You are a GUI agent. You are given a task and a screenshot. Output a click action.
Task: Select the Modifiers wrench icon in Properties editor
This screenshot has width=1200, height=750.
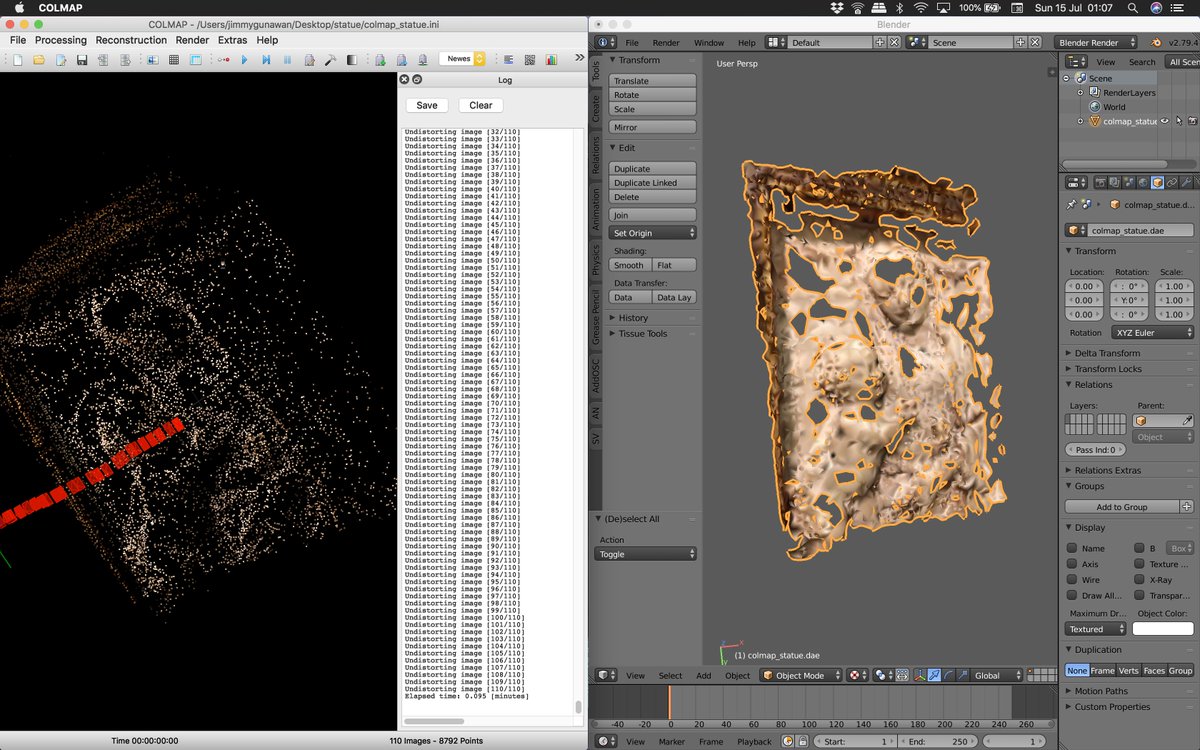pos(1187,182)
